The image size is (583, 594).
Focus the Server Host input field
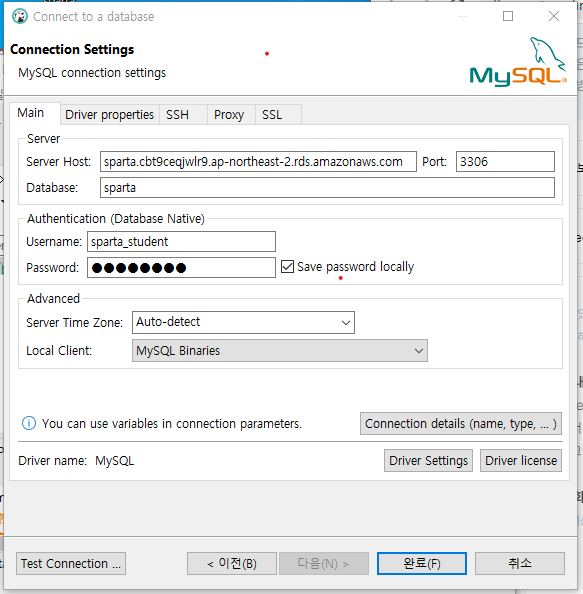(x=258, y=162)
